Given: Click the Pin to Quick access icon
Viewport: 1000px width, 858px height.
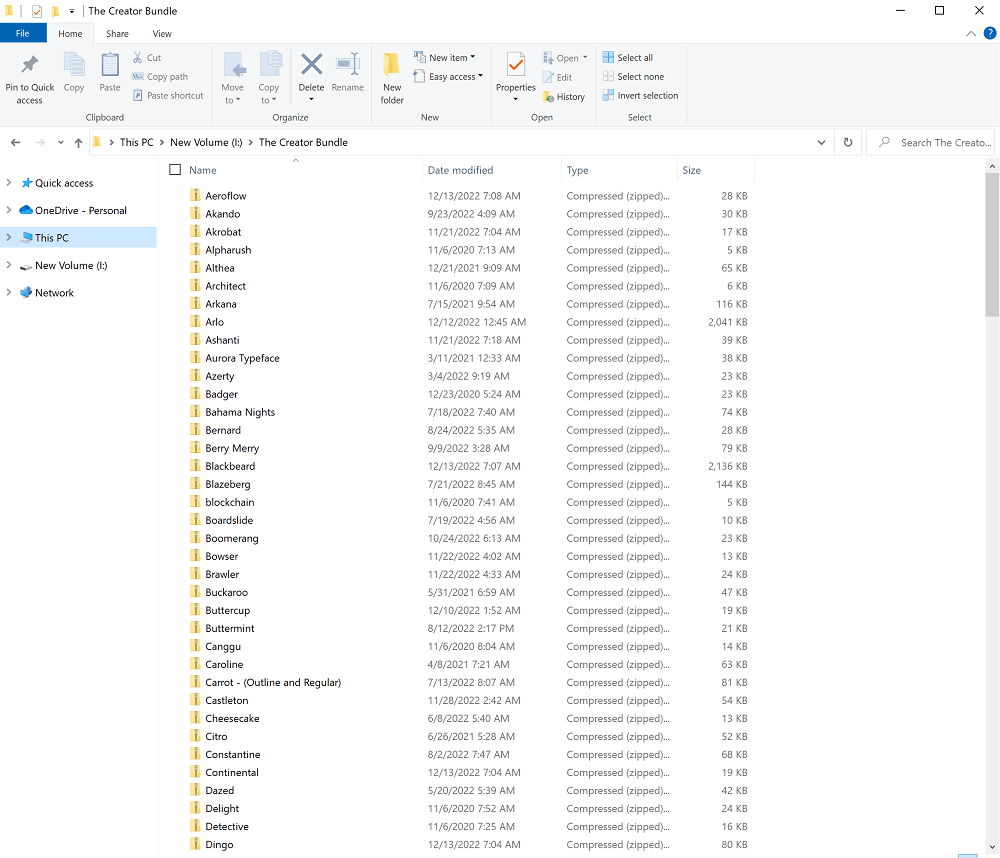Looking at the screenshot, I should 29,65.
